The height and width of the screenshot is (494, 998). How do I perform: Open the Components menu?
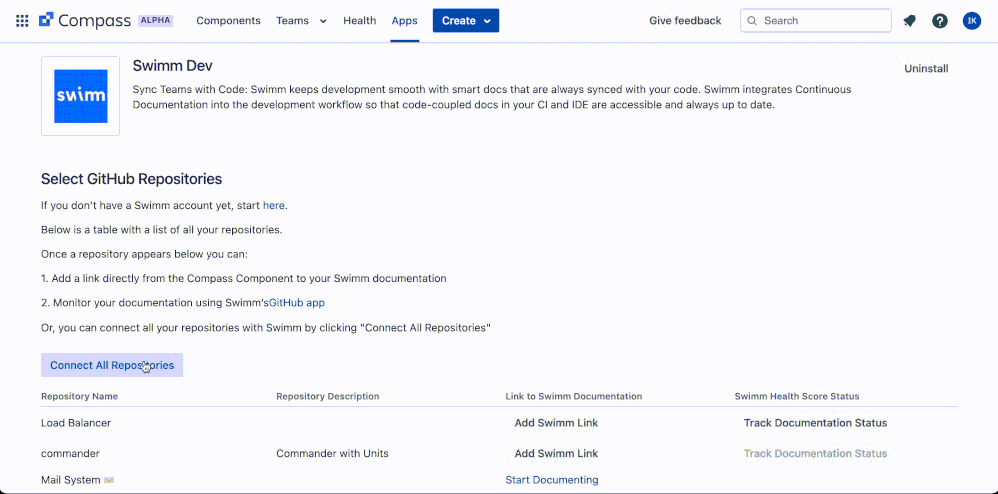(x=228, y=21)
